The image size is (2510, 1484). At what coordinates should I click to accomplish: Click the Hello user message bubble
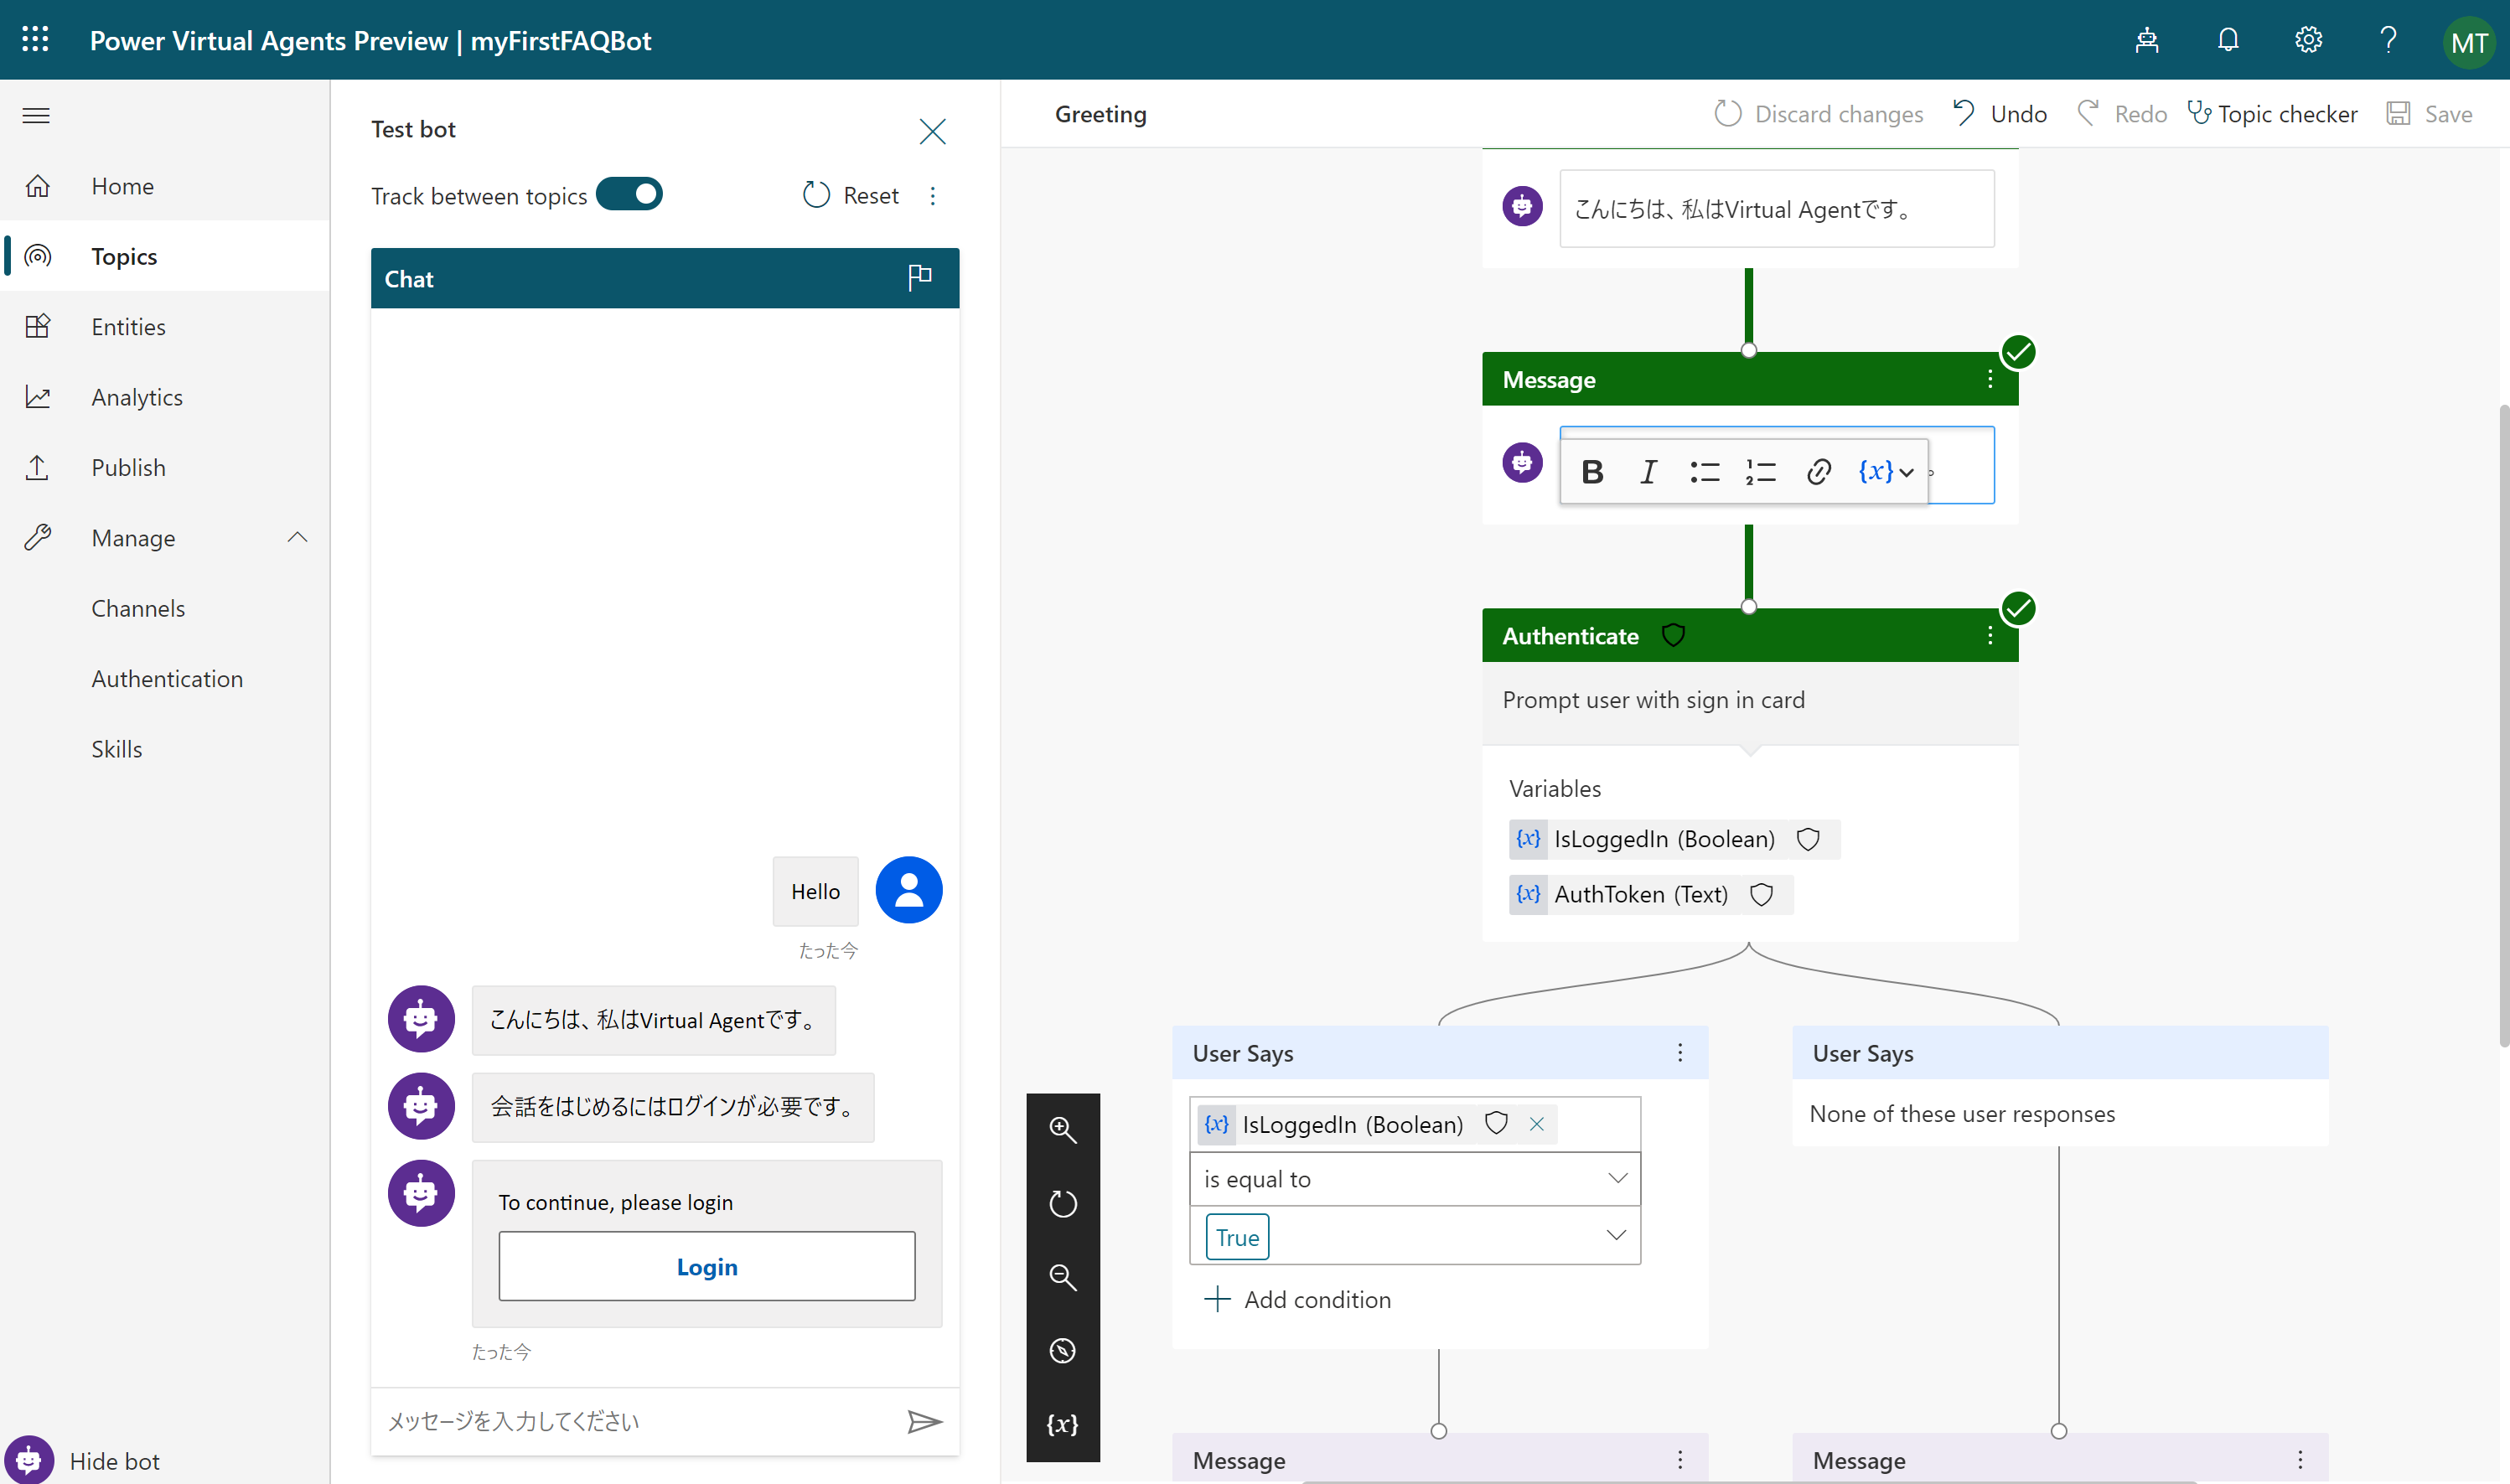click(815, 890)
